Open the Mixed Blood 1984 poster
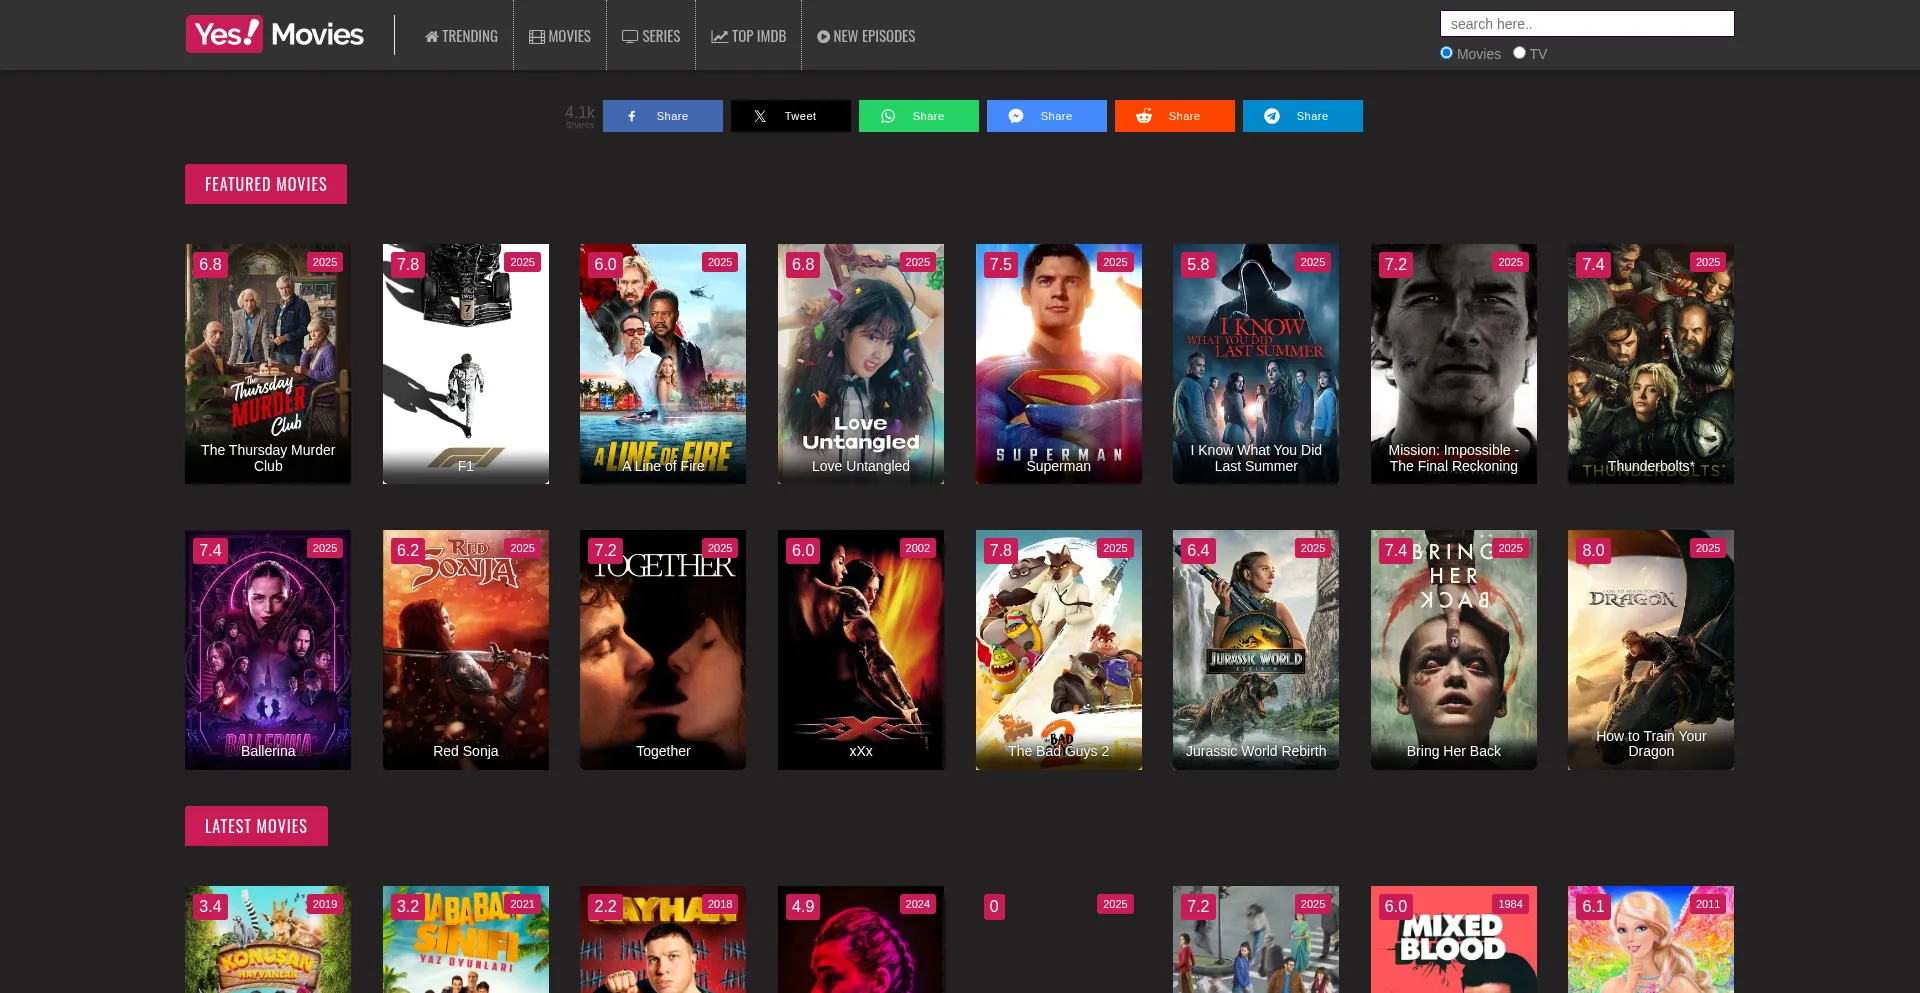This screenshot has height=993, width=1920. click(1454, 940)
